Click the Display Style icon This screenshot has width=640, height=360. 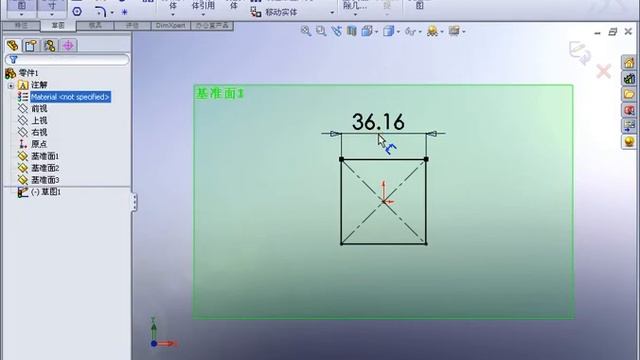pyautogui.click(x=388, y=31)
